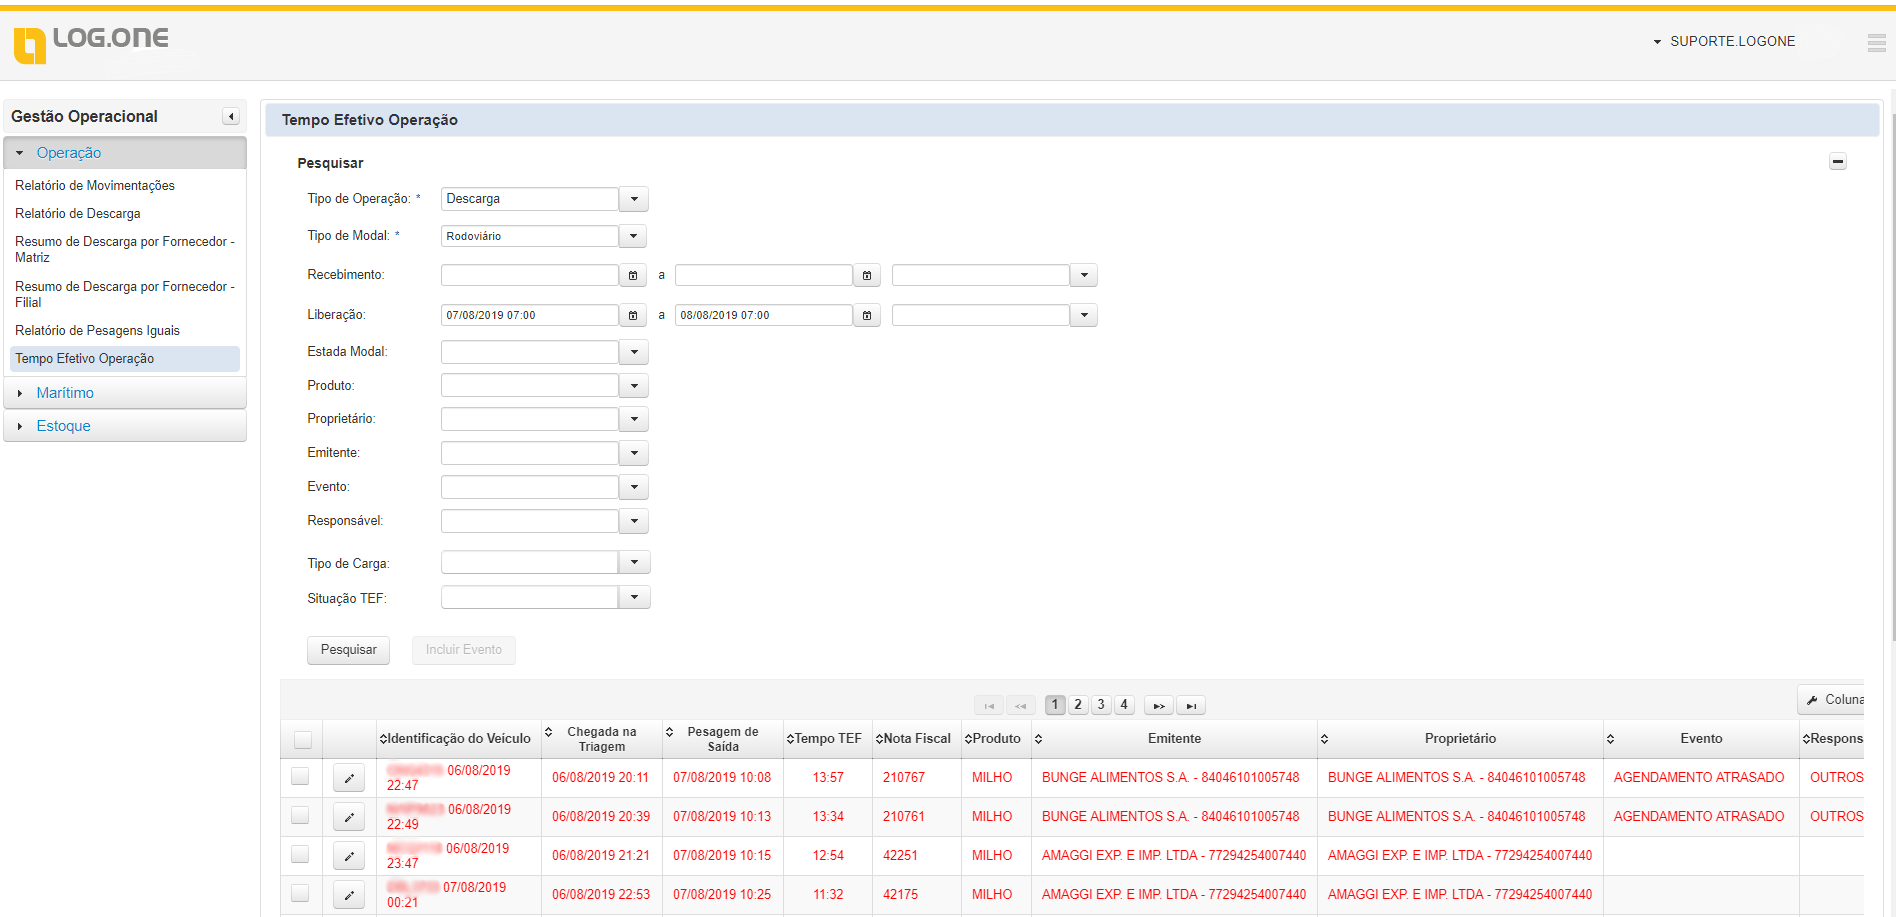Check the row with Nota Fiscal 210761
This screenshot has height=917, width=1896.
click(x=300, y=816)
